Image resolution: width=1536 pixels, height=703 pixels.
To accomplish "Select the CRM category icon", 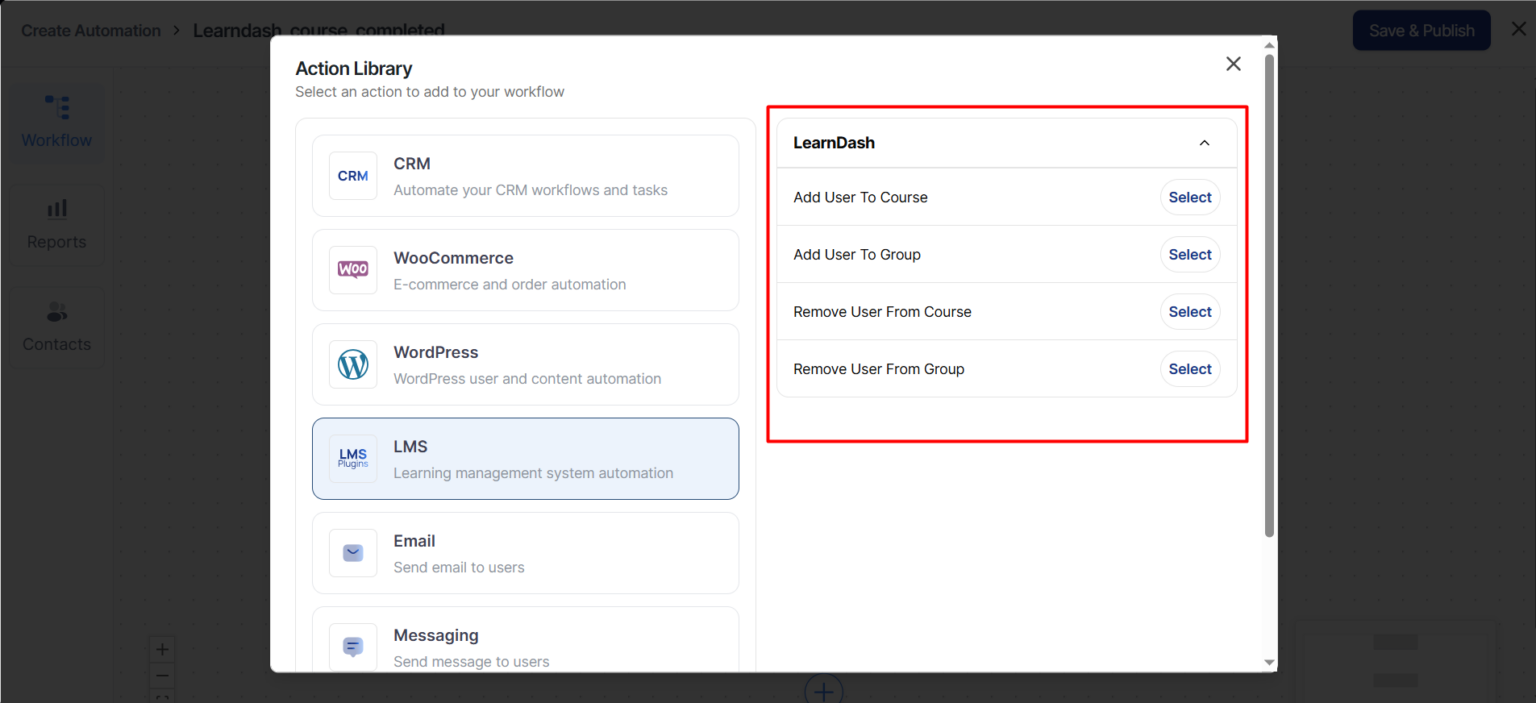I will tap(352, 176).
